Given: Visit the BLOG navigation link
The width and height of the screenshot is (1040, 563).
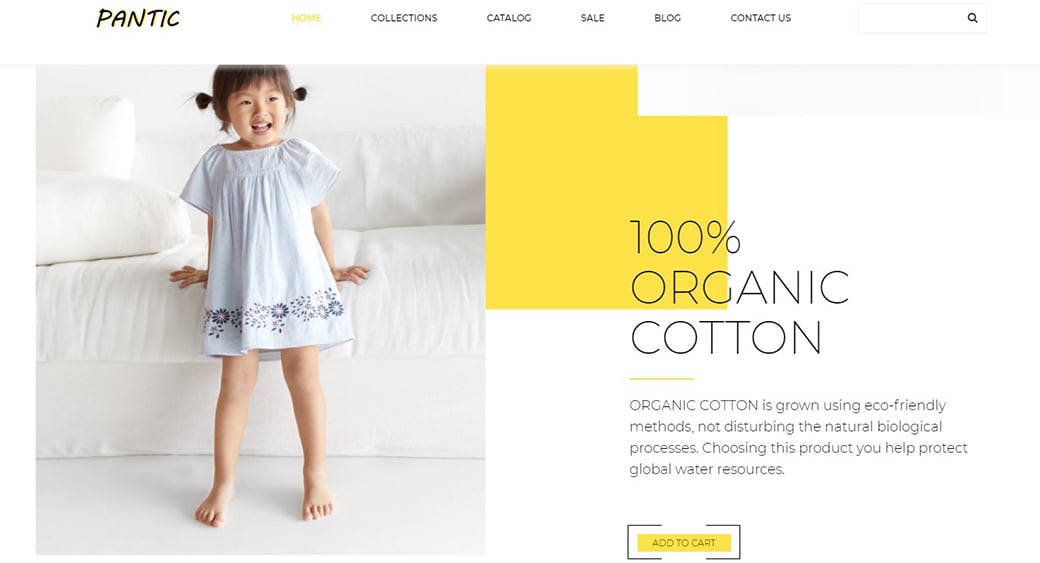Looking at the screenshot, I should coord(667,18).
